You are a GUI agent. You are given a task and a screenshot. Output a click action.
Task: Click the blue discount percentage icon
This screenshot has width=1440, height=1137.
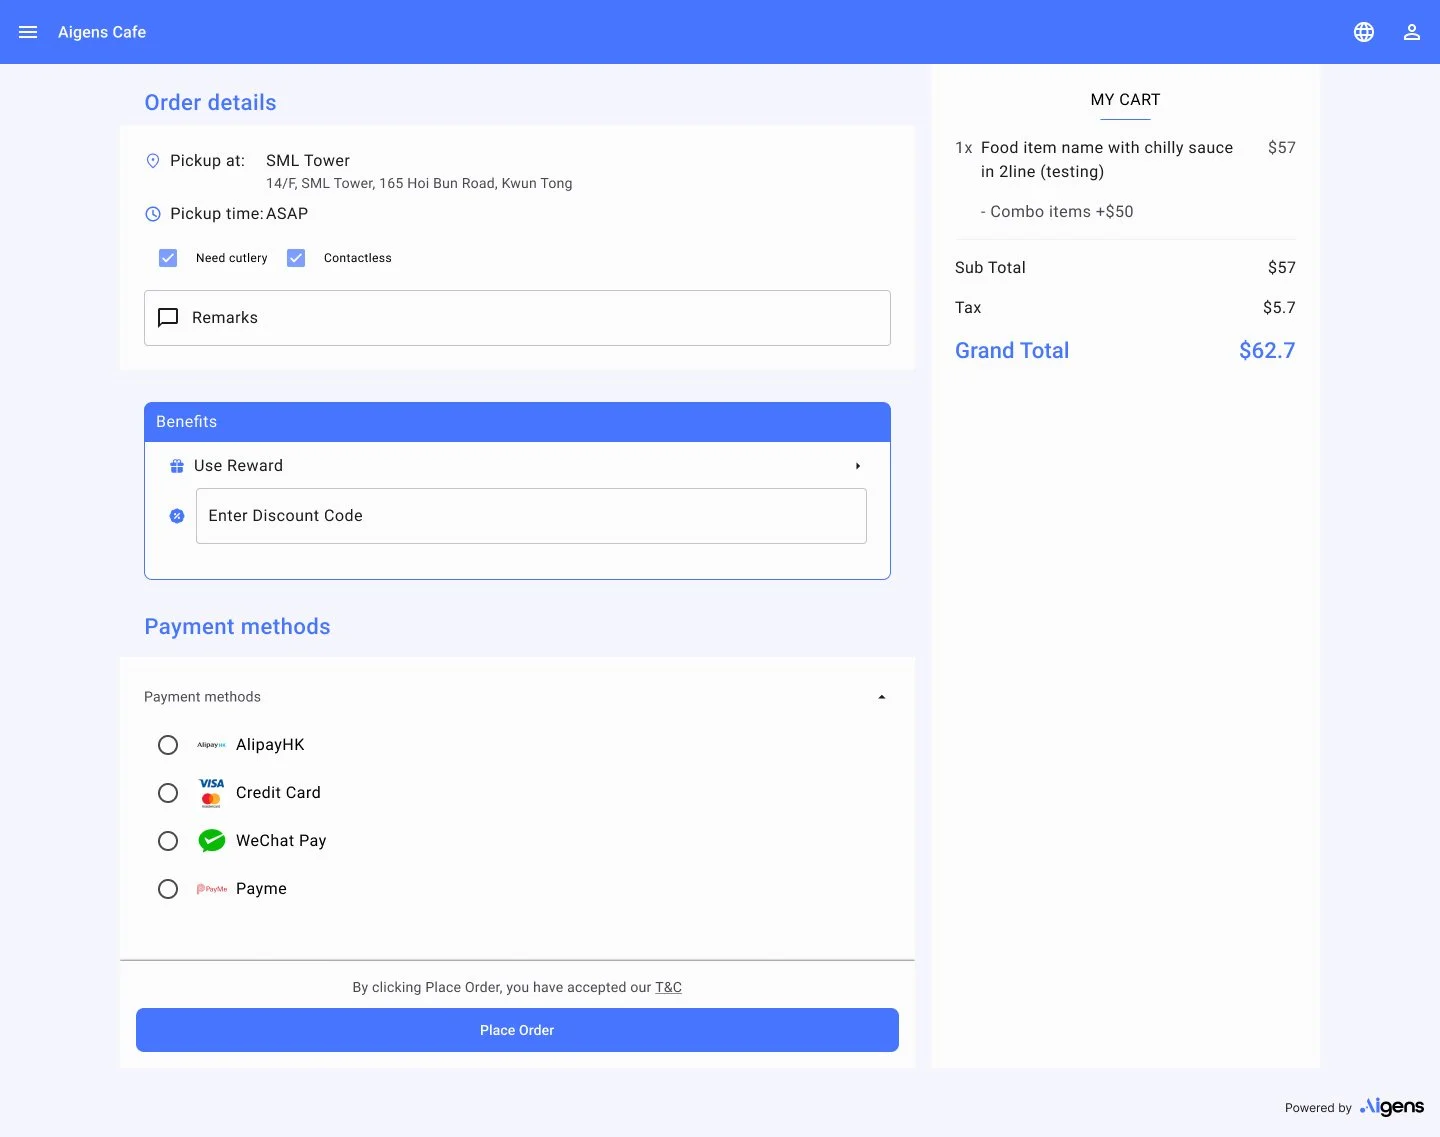coord(177,516)
